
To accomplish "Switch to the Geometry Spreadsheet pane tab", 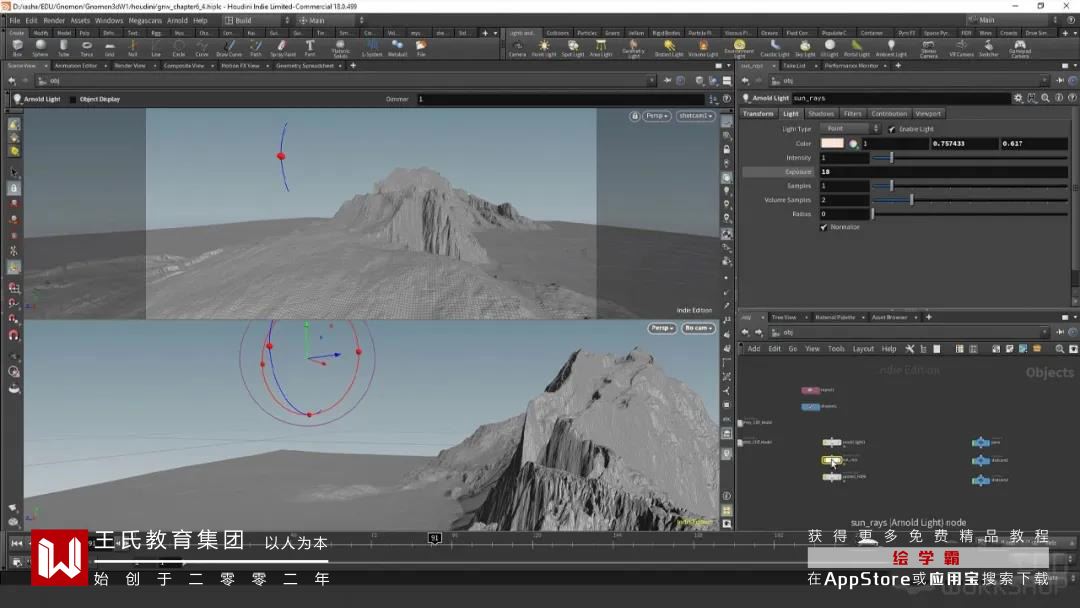I will pyautogui.click(x=305, y=65).
